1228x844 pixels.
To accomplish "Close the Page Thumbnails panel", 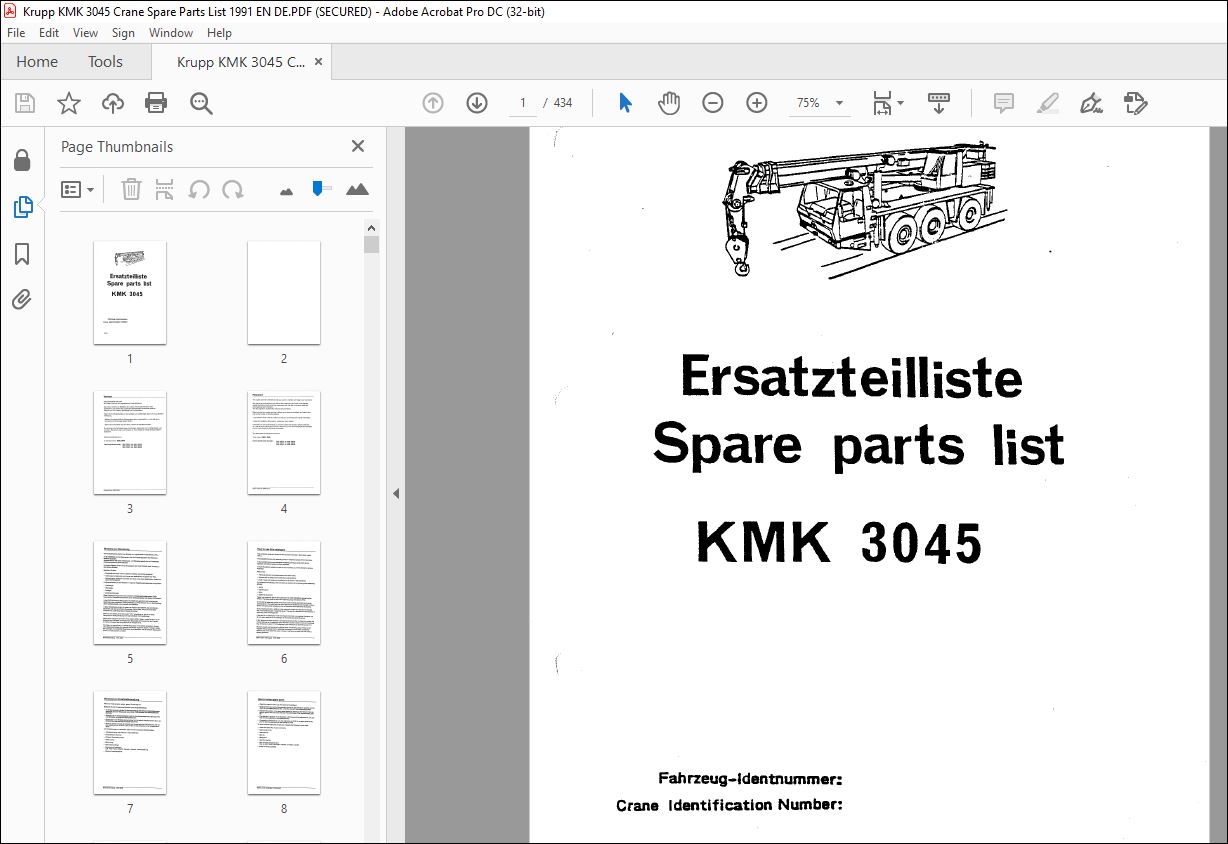I will tap(358, 146).
